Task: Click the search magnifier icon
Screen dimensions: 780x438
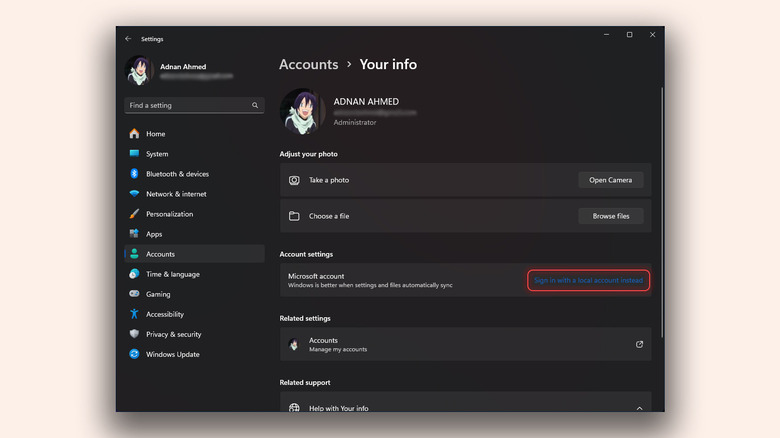Action: point(255,105)
